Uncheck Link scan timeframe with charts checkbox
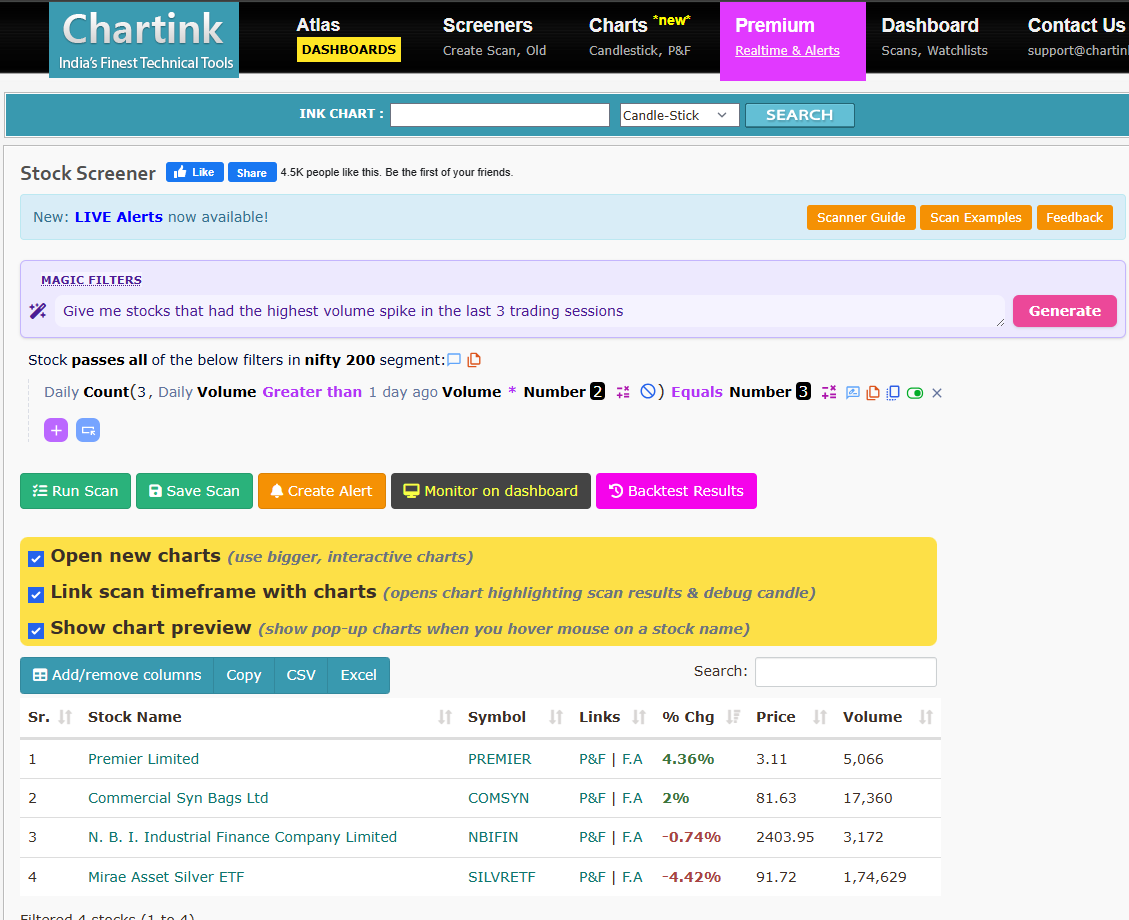This screenshot has height=920, width=1129. [36, 594]
